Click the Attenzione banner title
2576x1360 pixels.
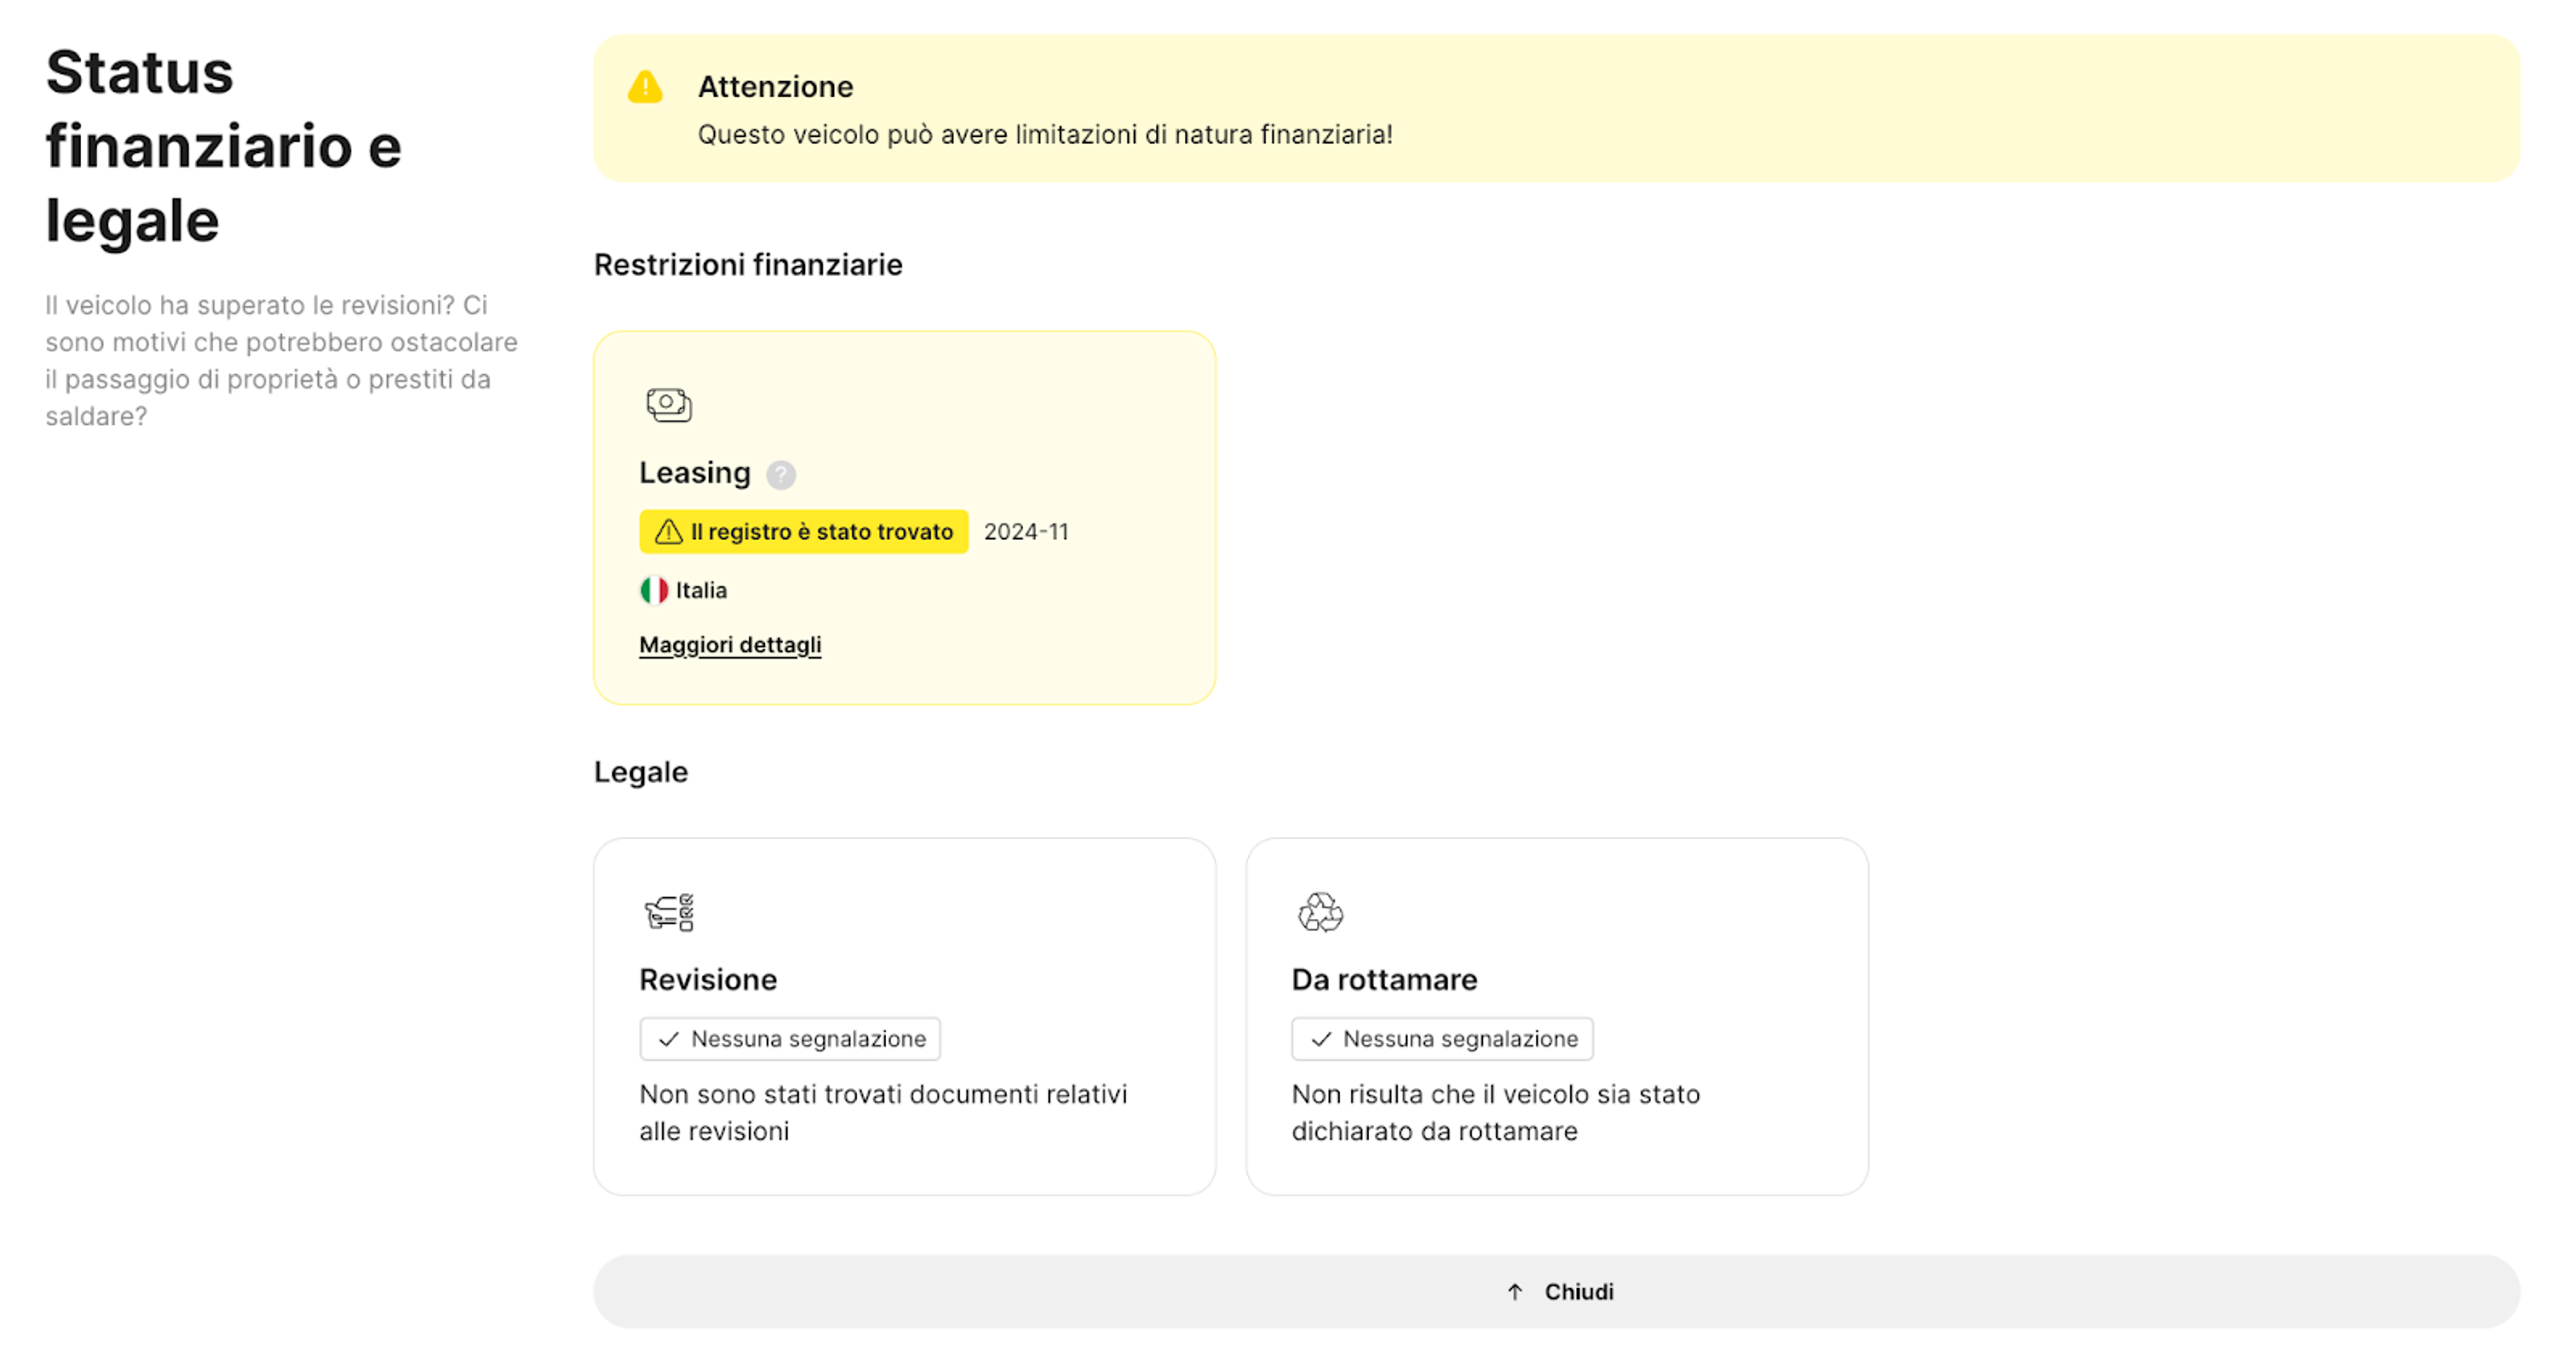776,87
